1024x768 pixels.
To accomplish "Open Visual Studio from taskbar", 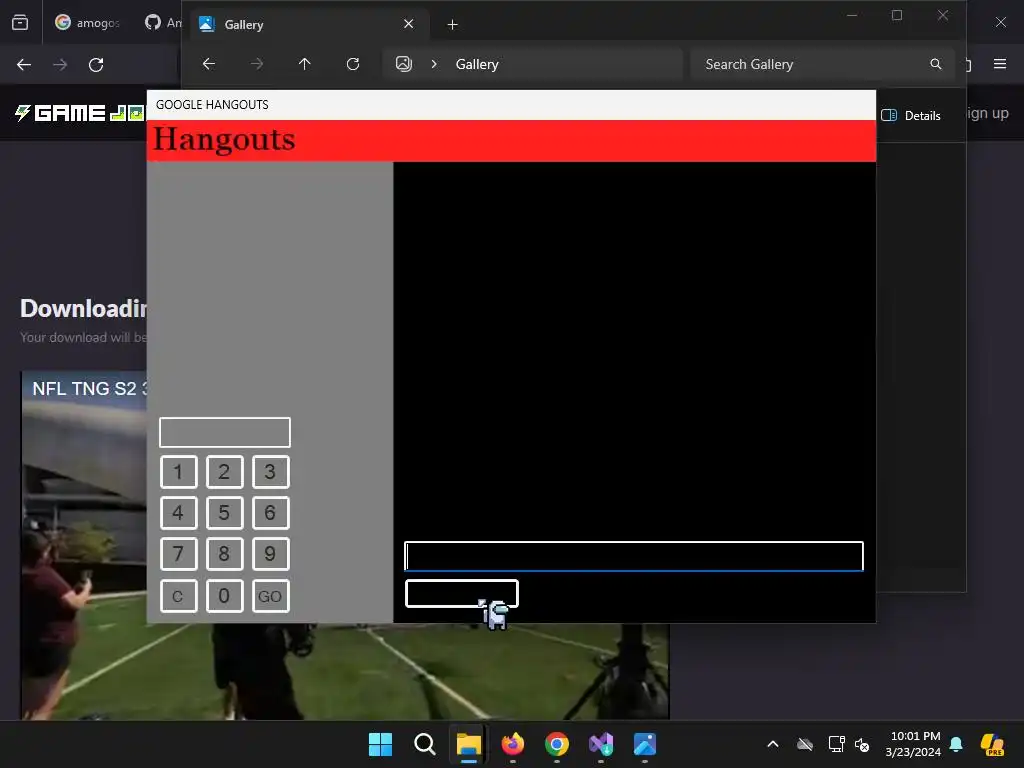I will (601, 744).
